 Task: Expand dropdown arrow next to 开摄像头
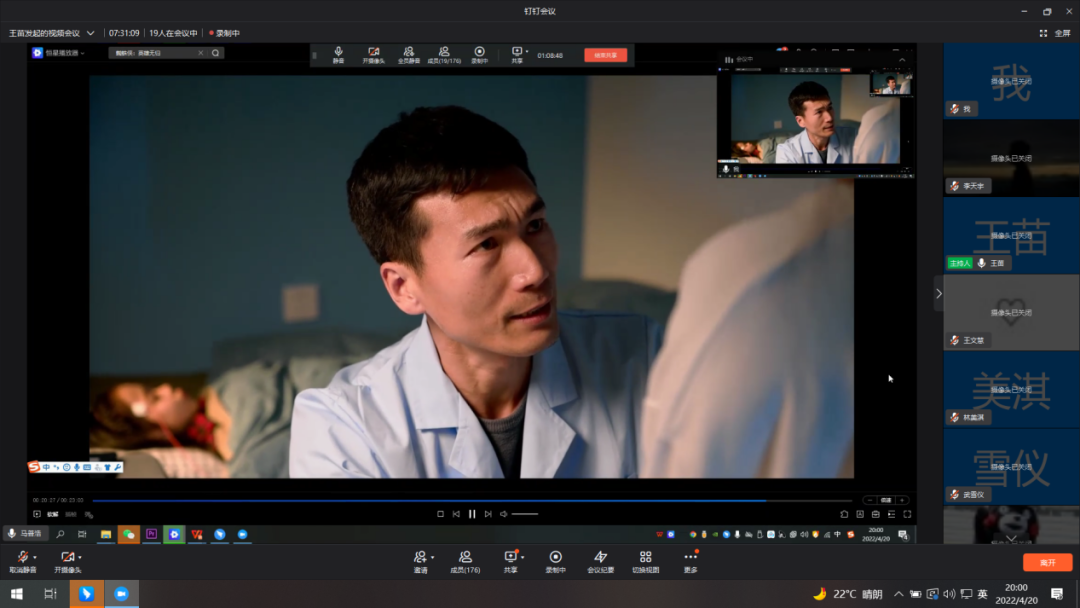[x=81, y=557]
